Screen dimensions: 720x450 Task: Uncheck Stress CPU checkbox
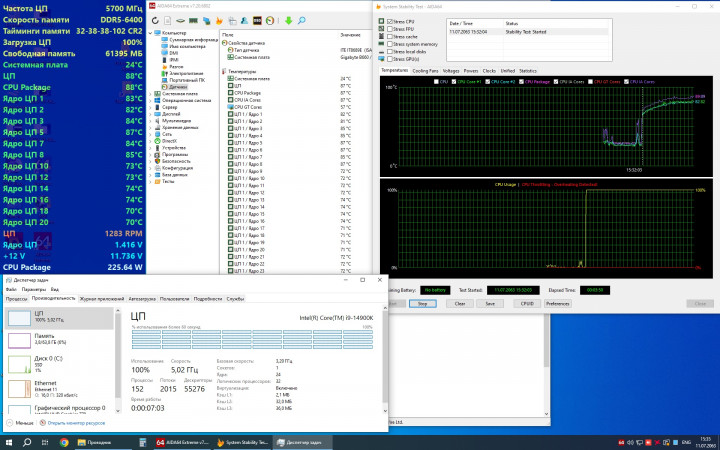pyautogui.click(x=390, y=22)
